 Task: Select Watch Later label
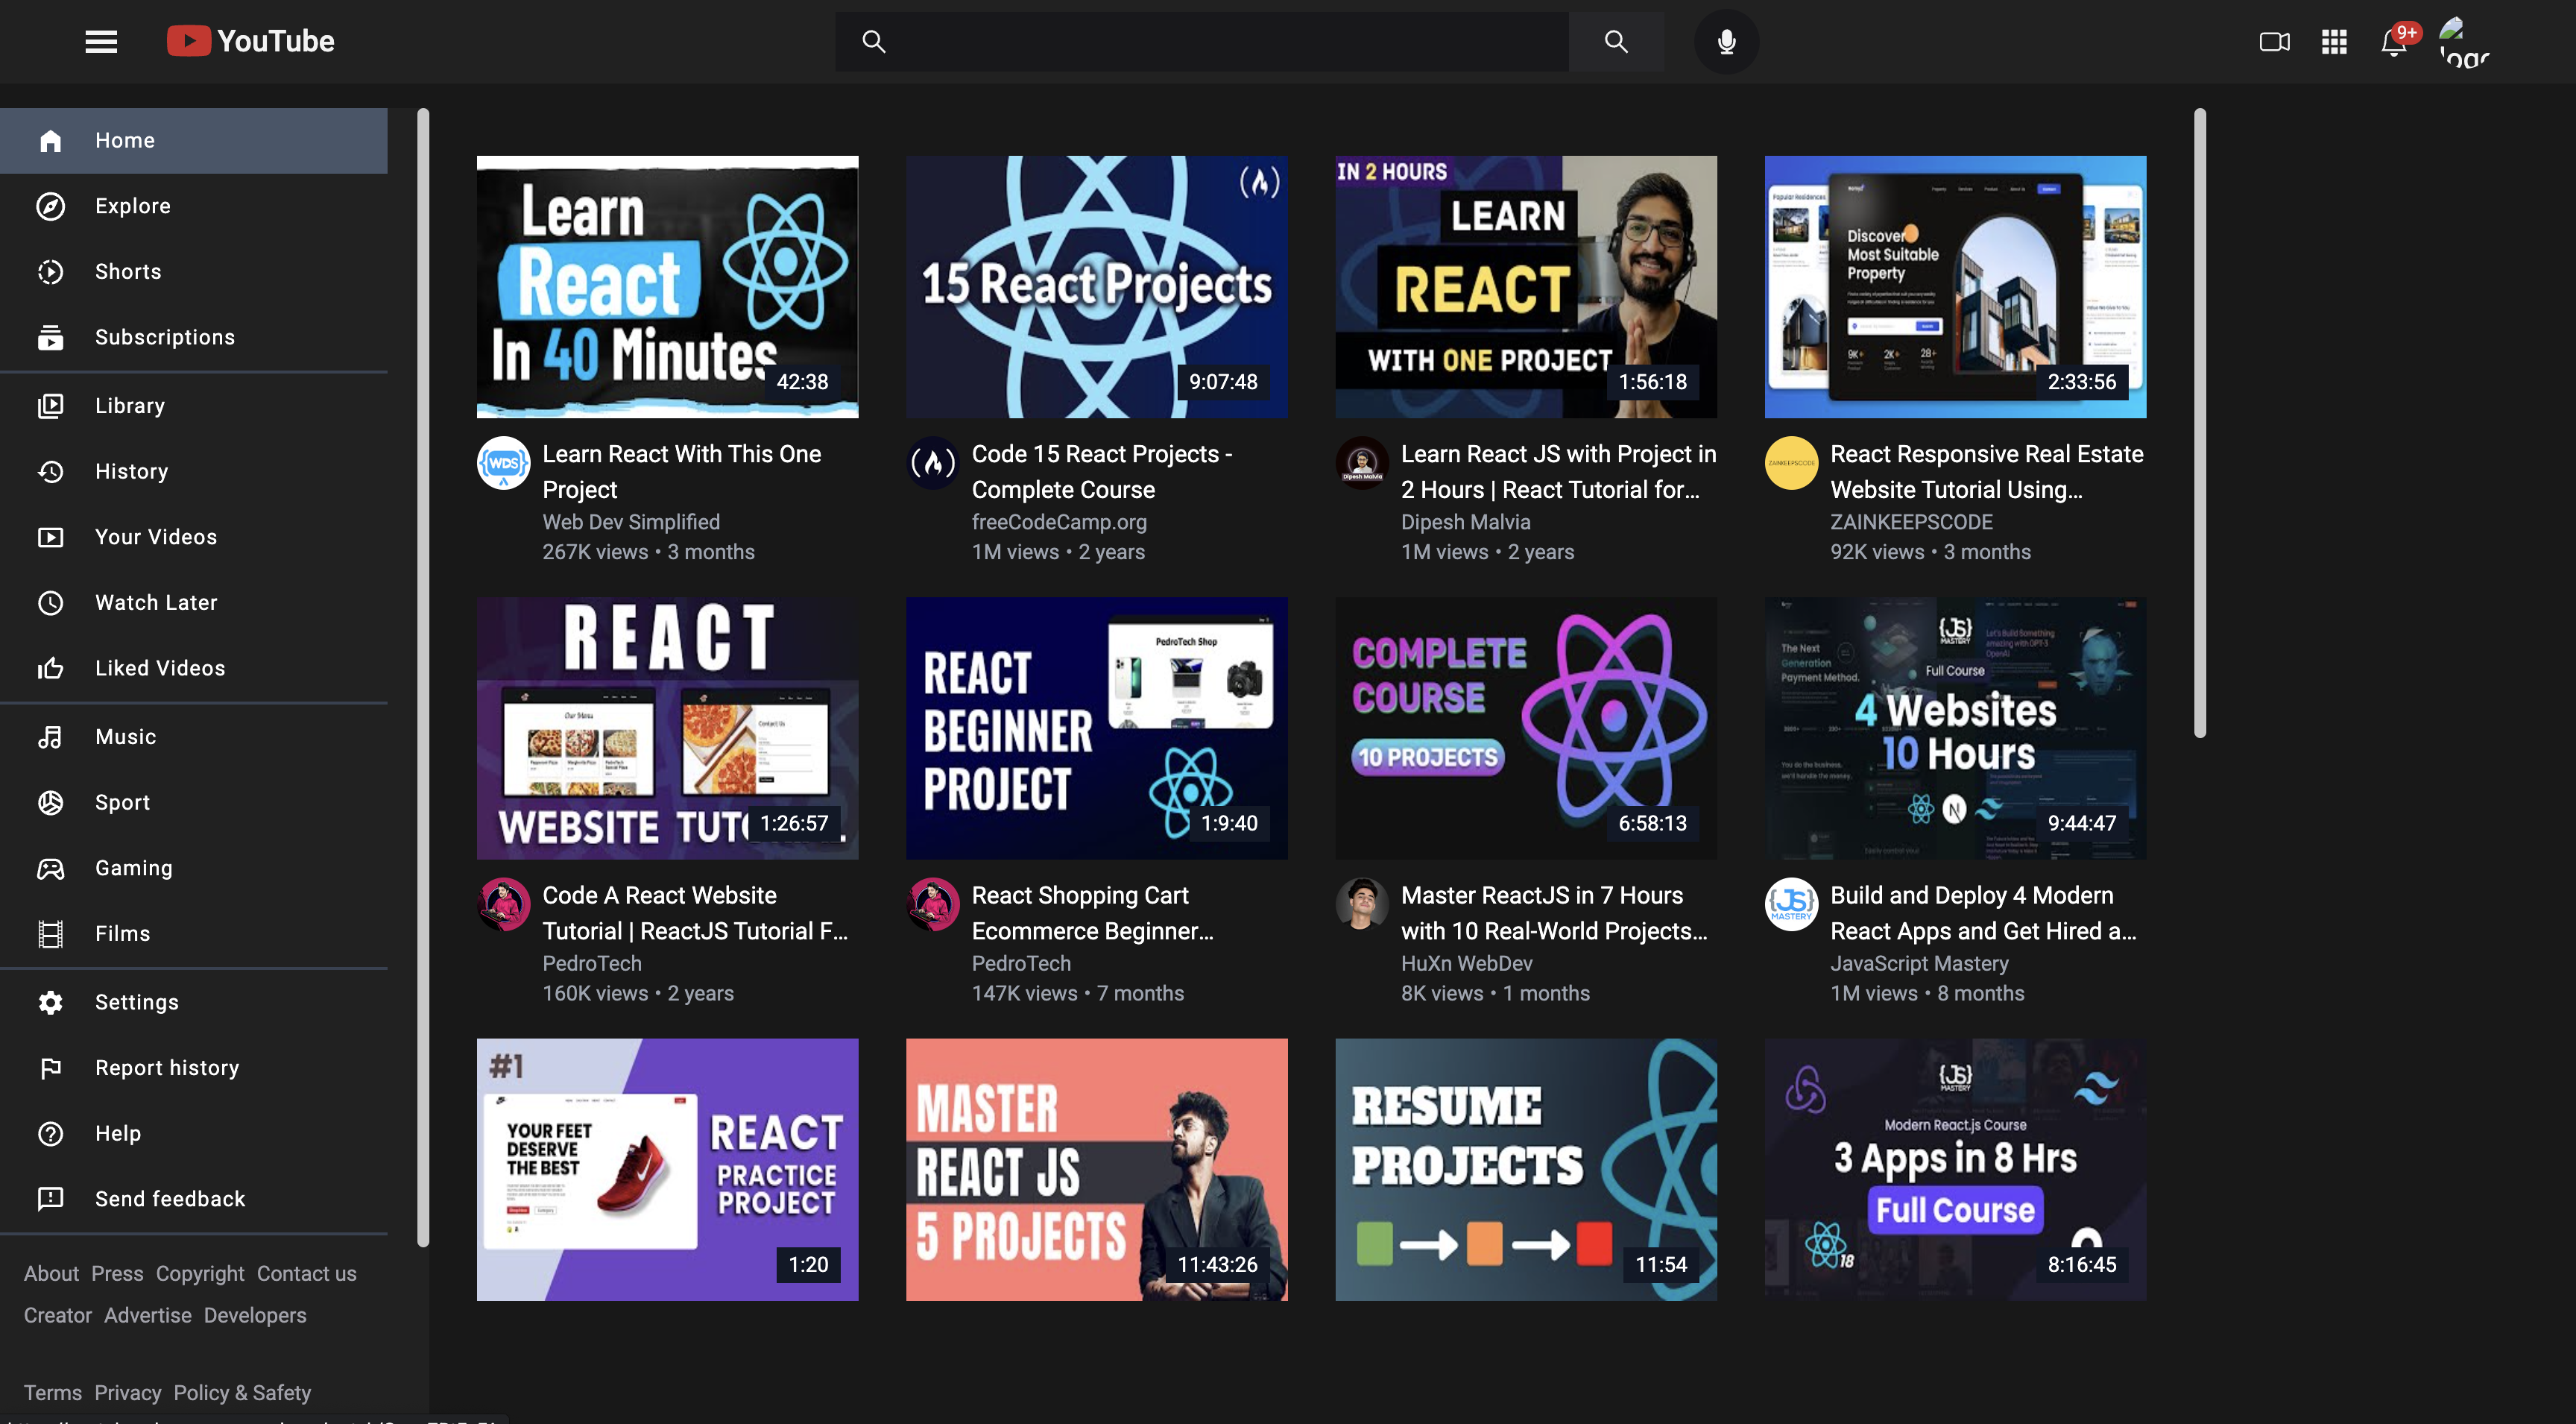tap(156, 603)
